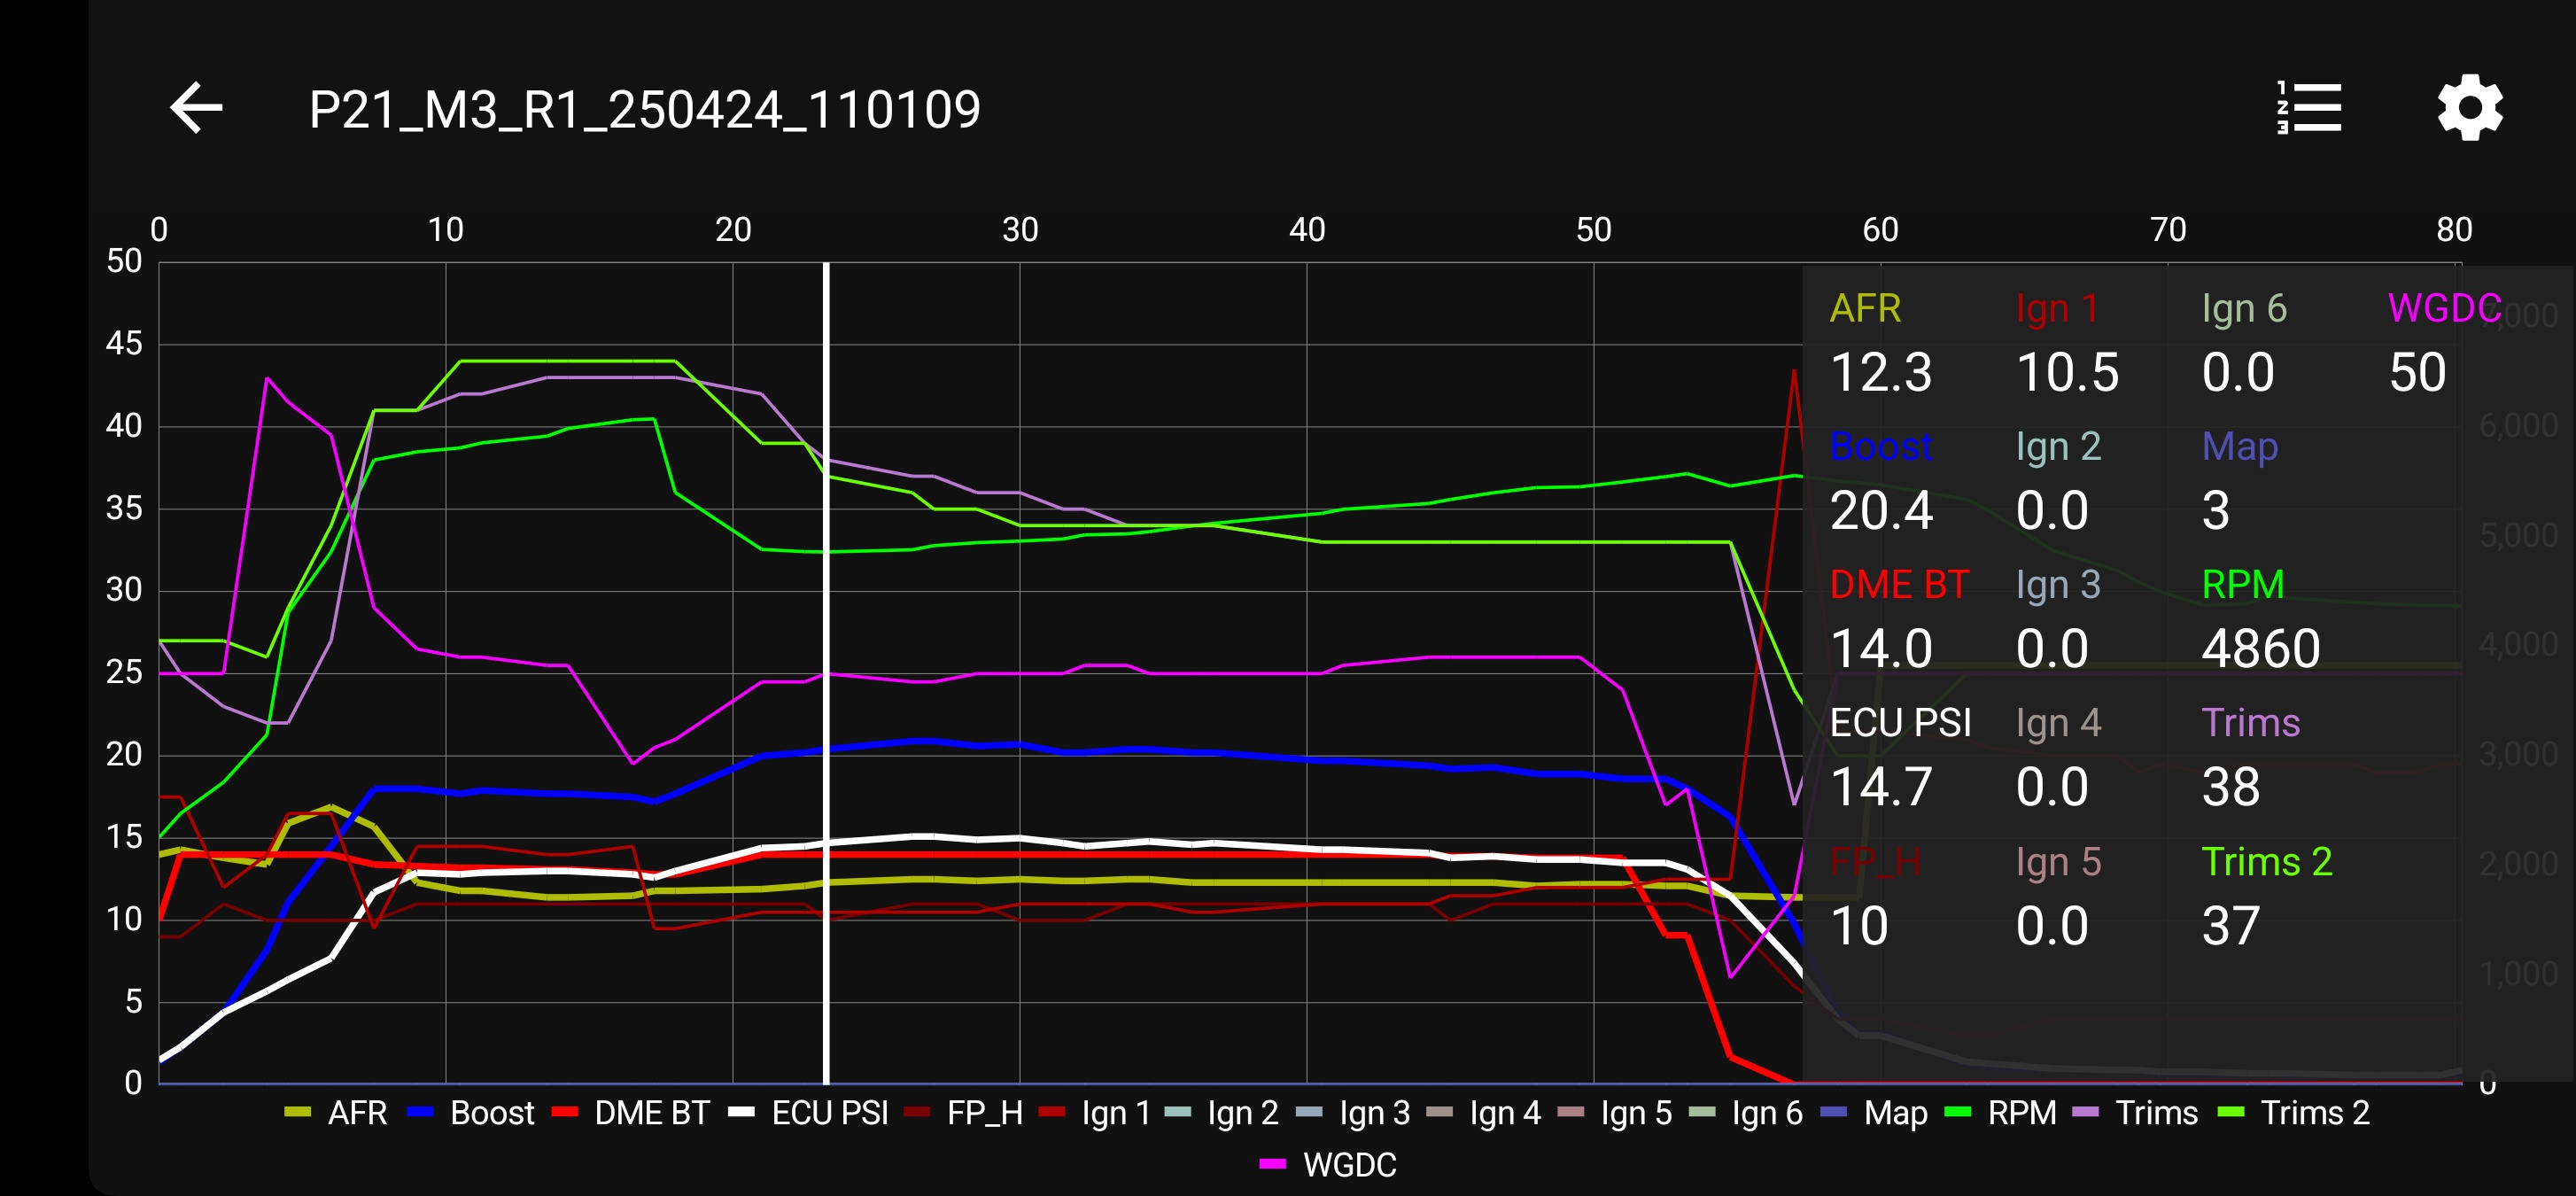The height and width of the screenshot is (1196, 2576).
Task: Click the RPM value 4860
Action: coord(2261,648)
